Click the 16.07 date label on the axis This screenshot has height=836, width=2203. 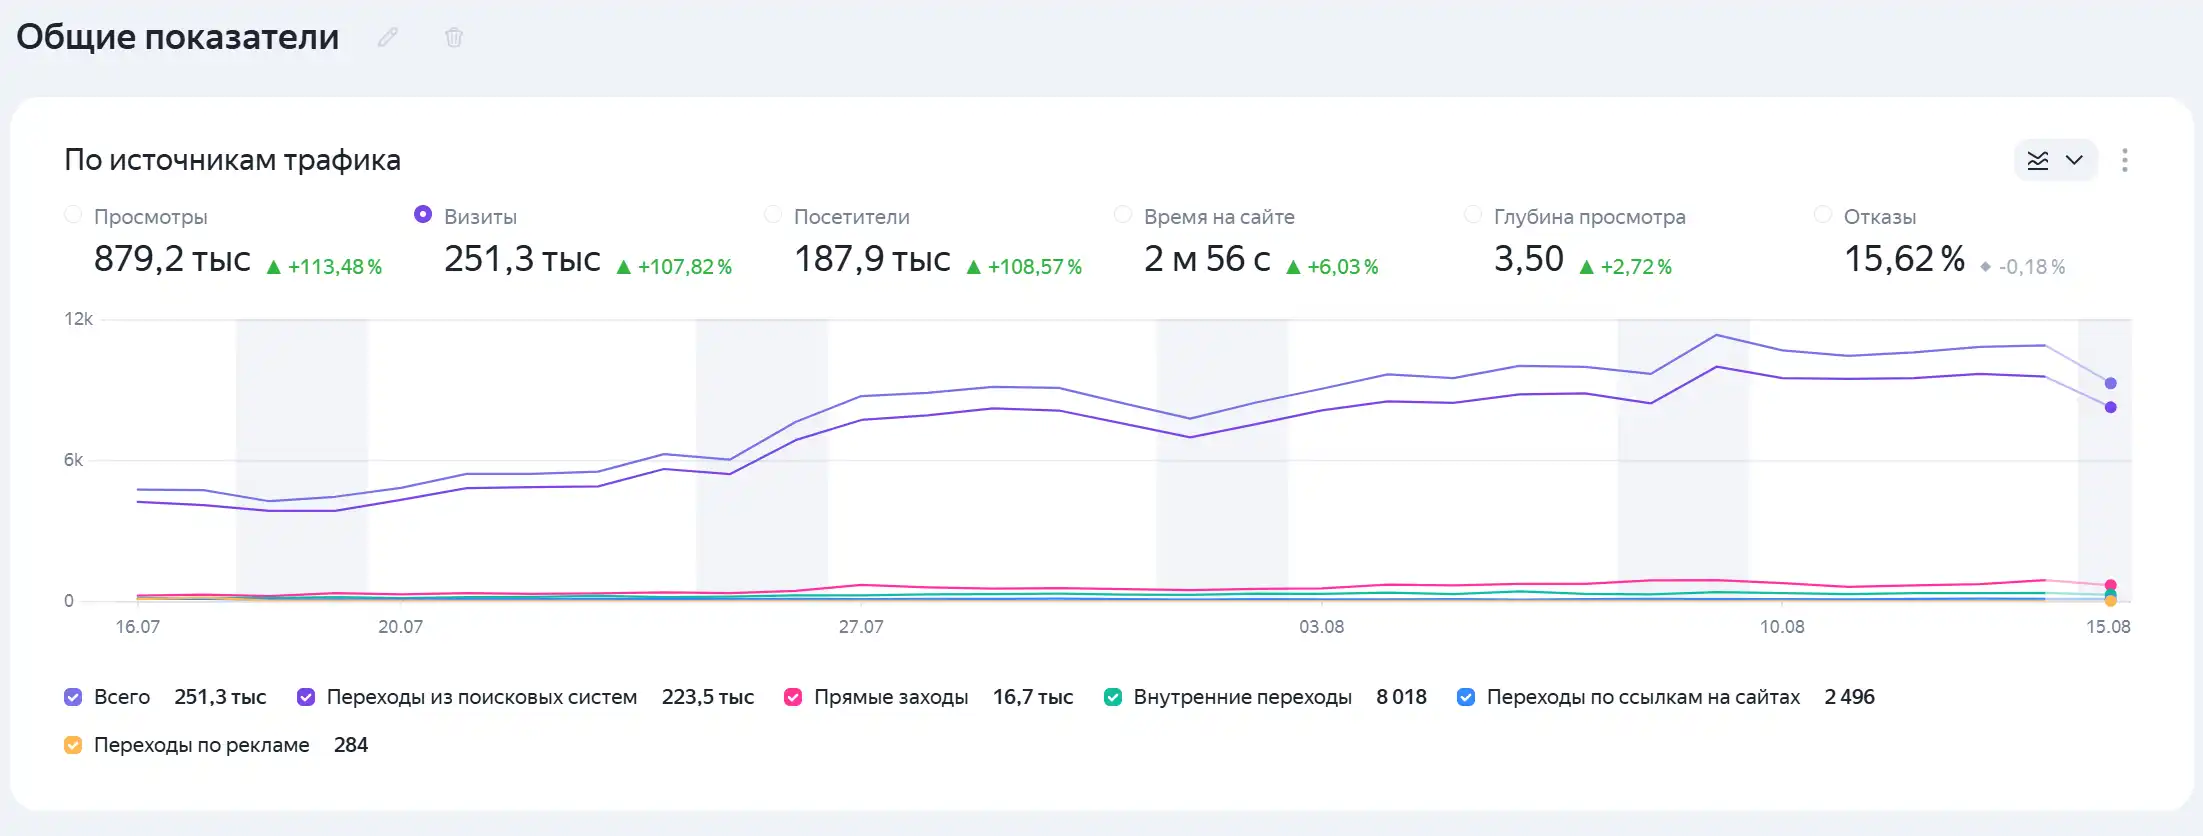(x=138, y=627)
